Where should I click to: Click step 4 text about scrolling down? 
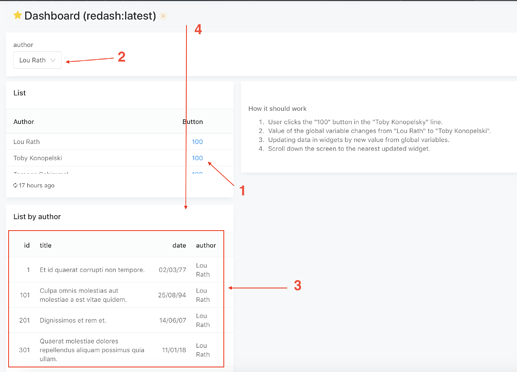click(349, 149)
